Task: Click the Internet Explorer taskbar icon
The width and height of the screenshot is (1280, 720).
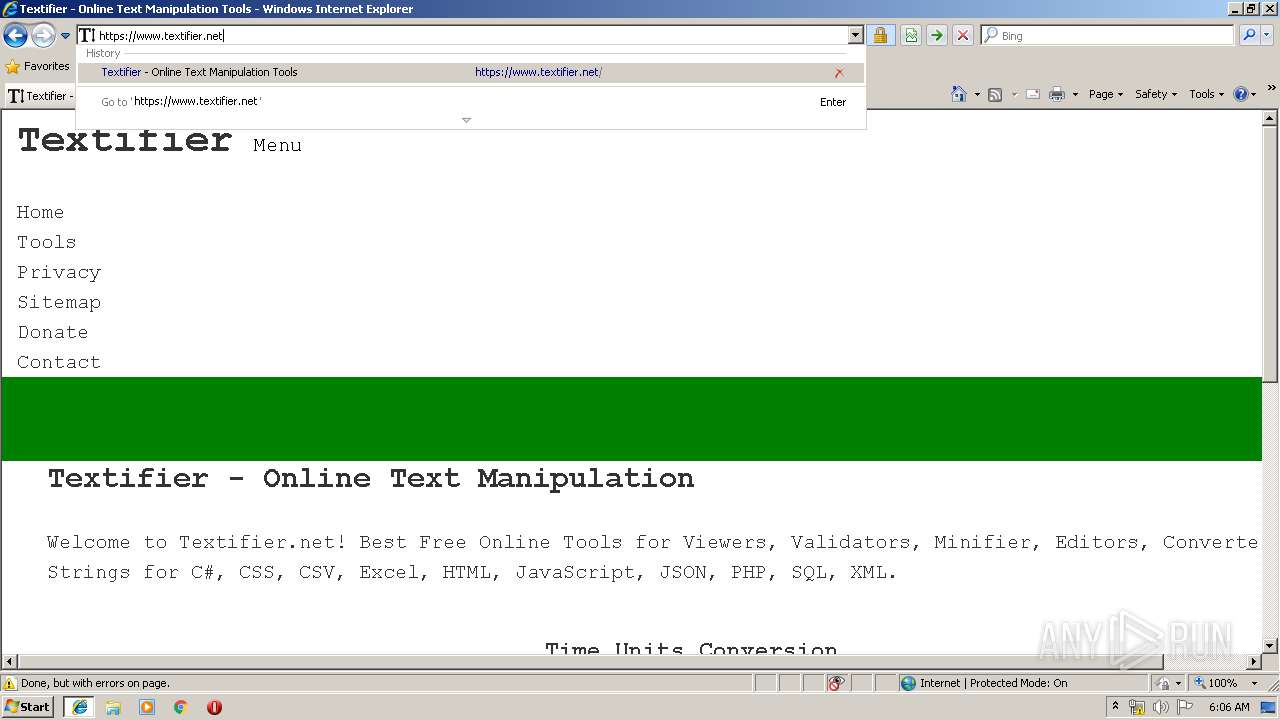Action: pyautogui.click(x=79, y=707)
